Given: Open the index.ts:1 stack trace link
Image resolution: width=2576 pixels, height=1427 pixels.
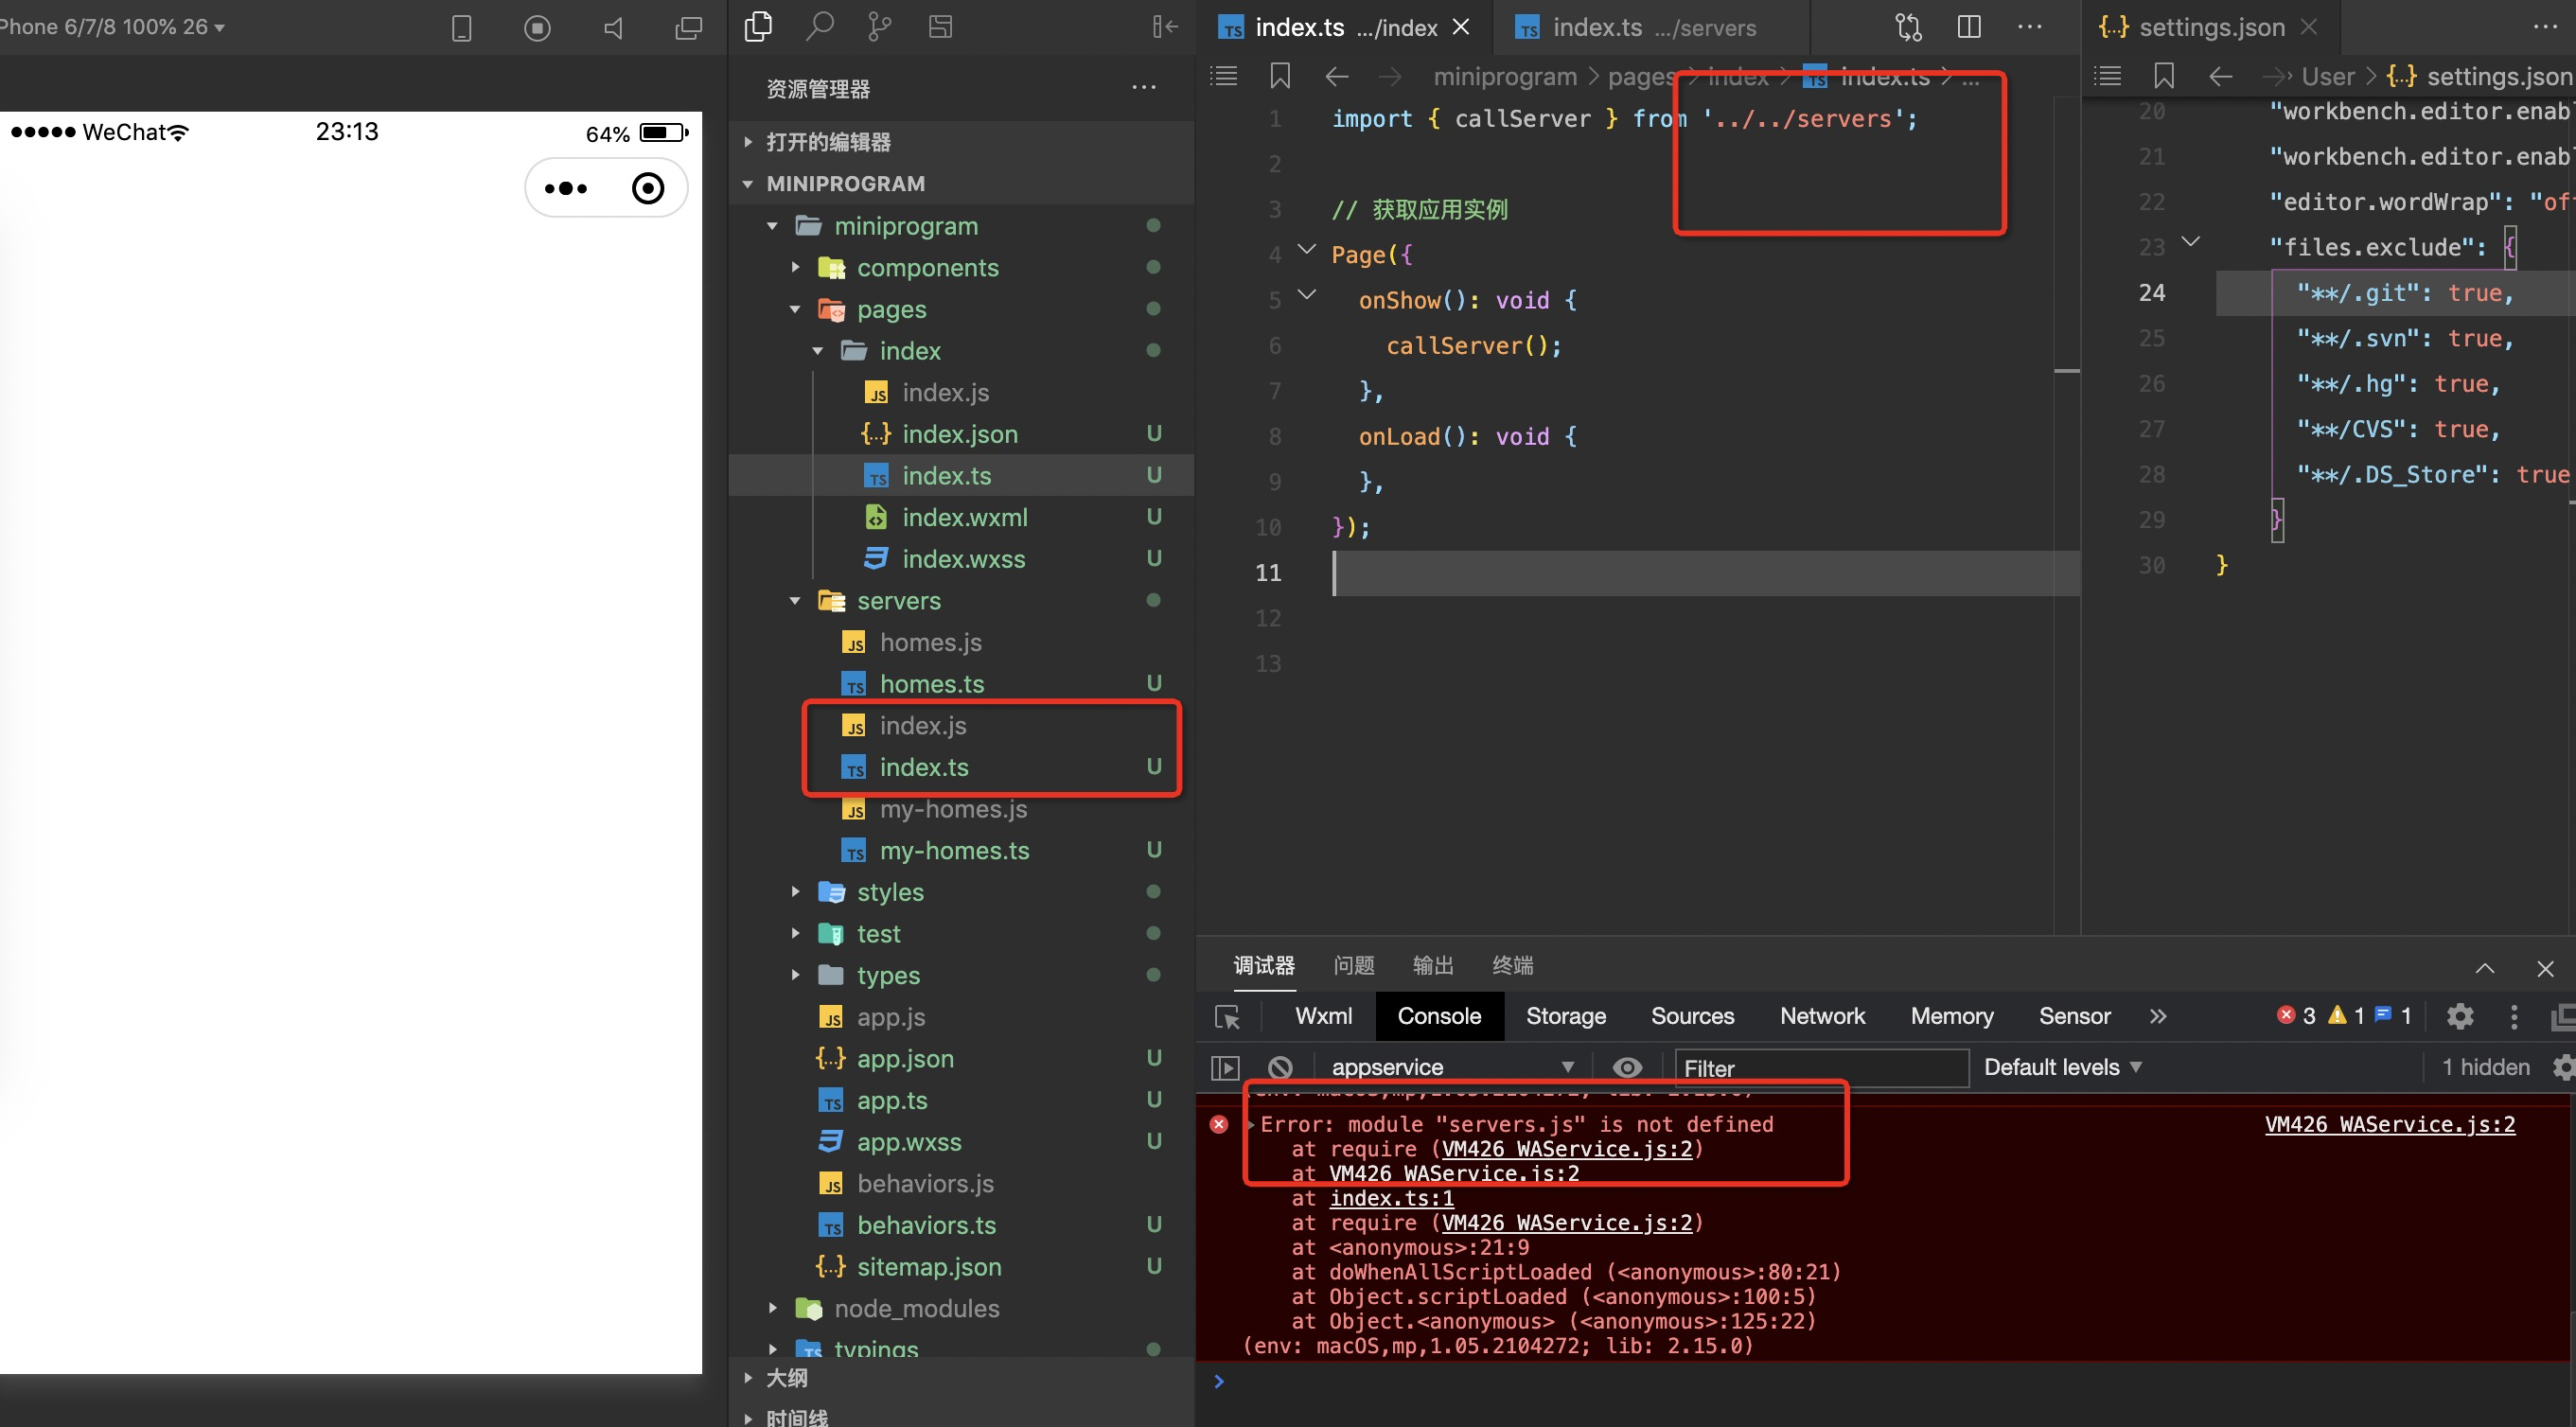Looking at the screenshot, I should click(x=1390, y=1198).
